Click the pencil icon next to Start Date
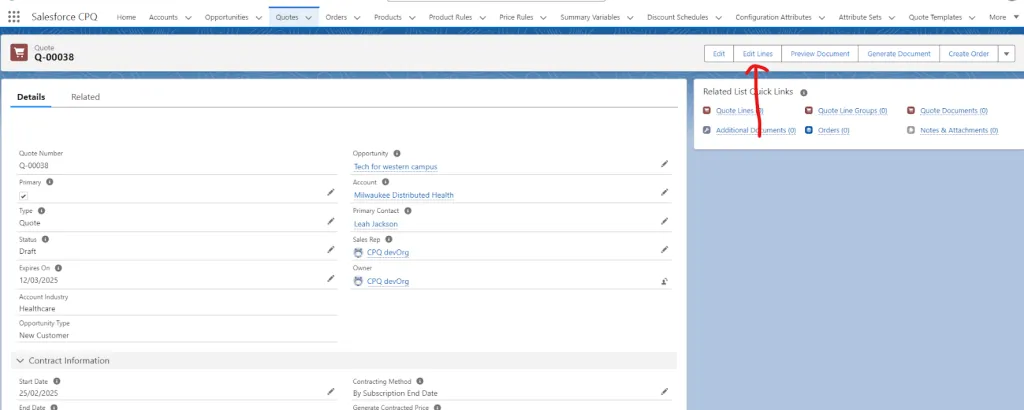Screen dimensions: 1024x410 point(331,392)
